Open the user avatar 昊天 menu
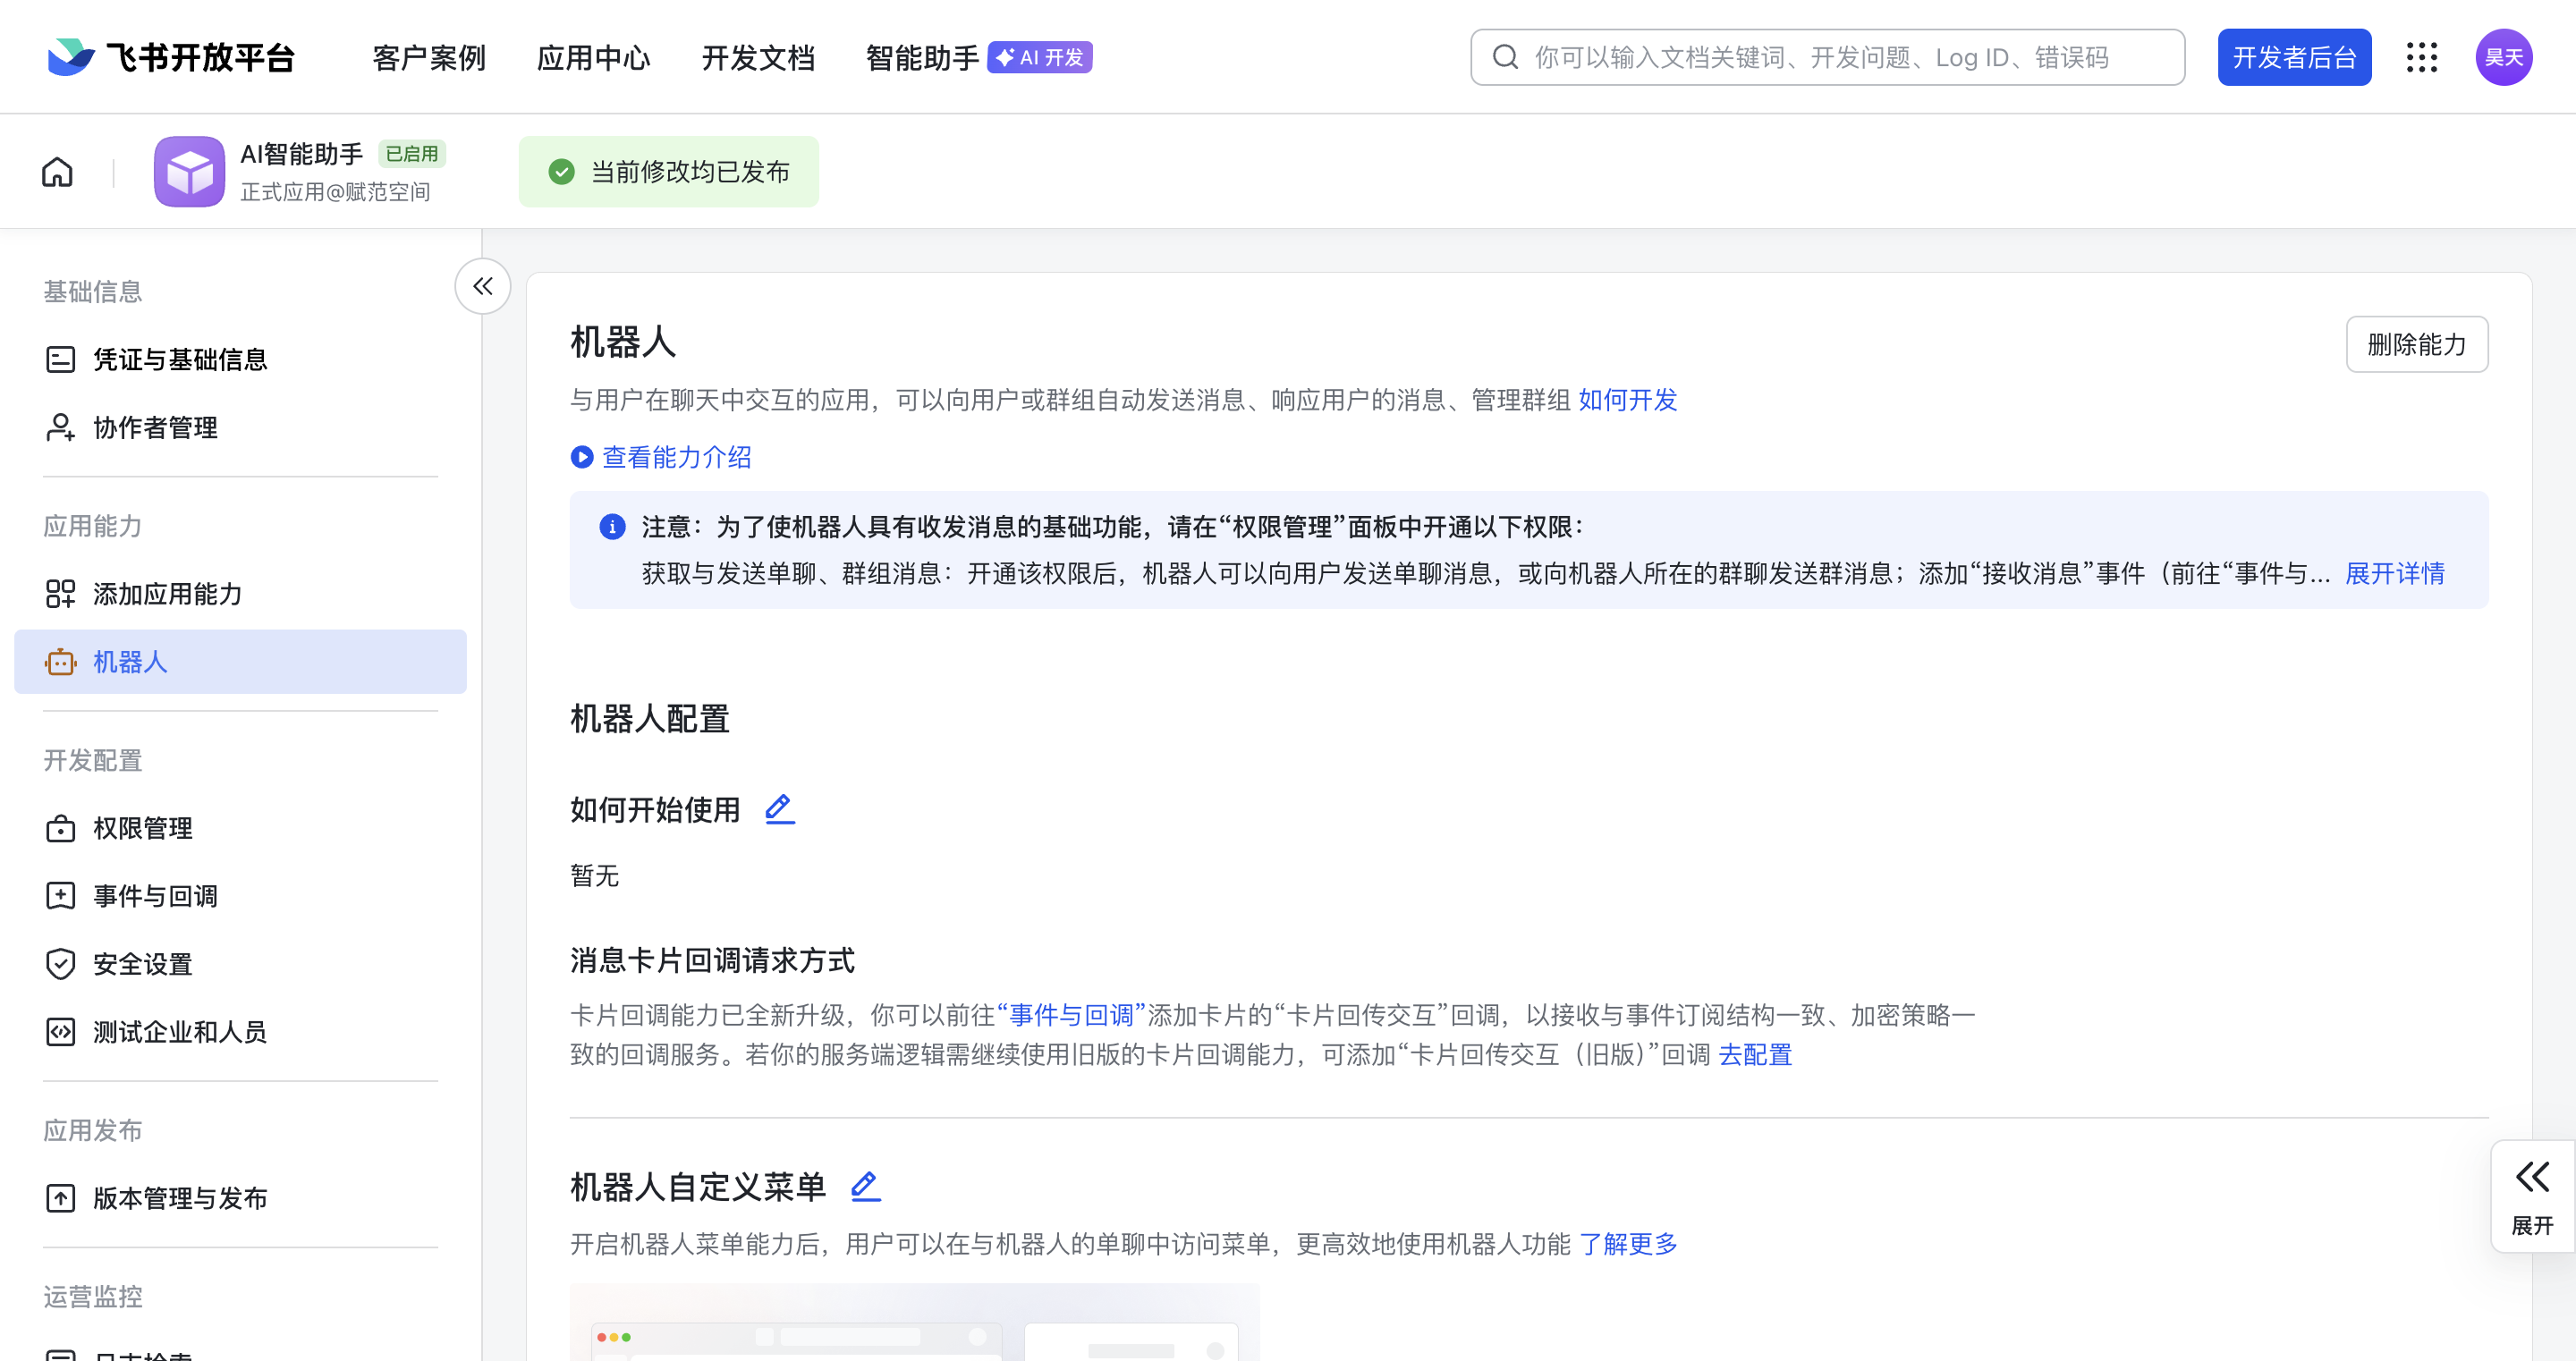Viewport: 2576px width, 1361px height. click(2503, 57)
